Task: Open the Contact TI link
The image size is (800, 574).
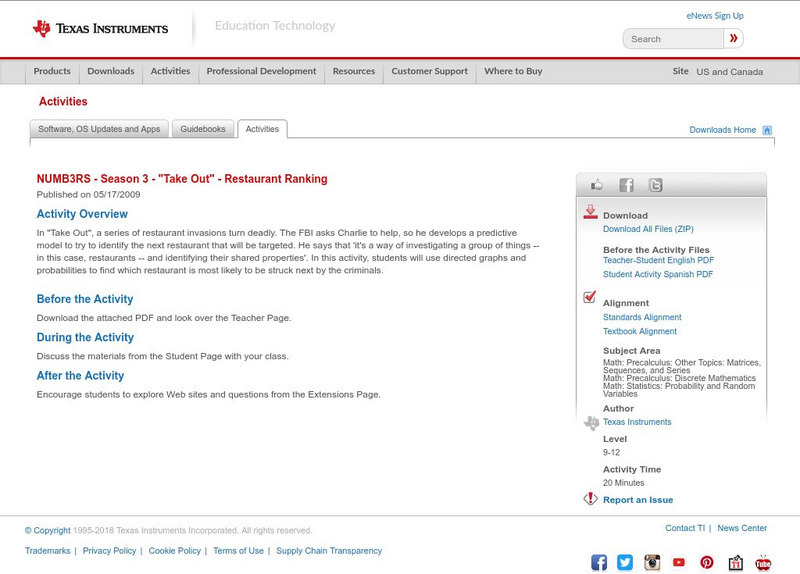Action: (685, 528)
